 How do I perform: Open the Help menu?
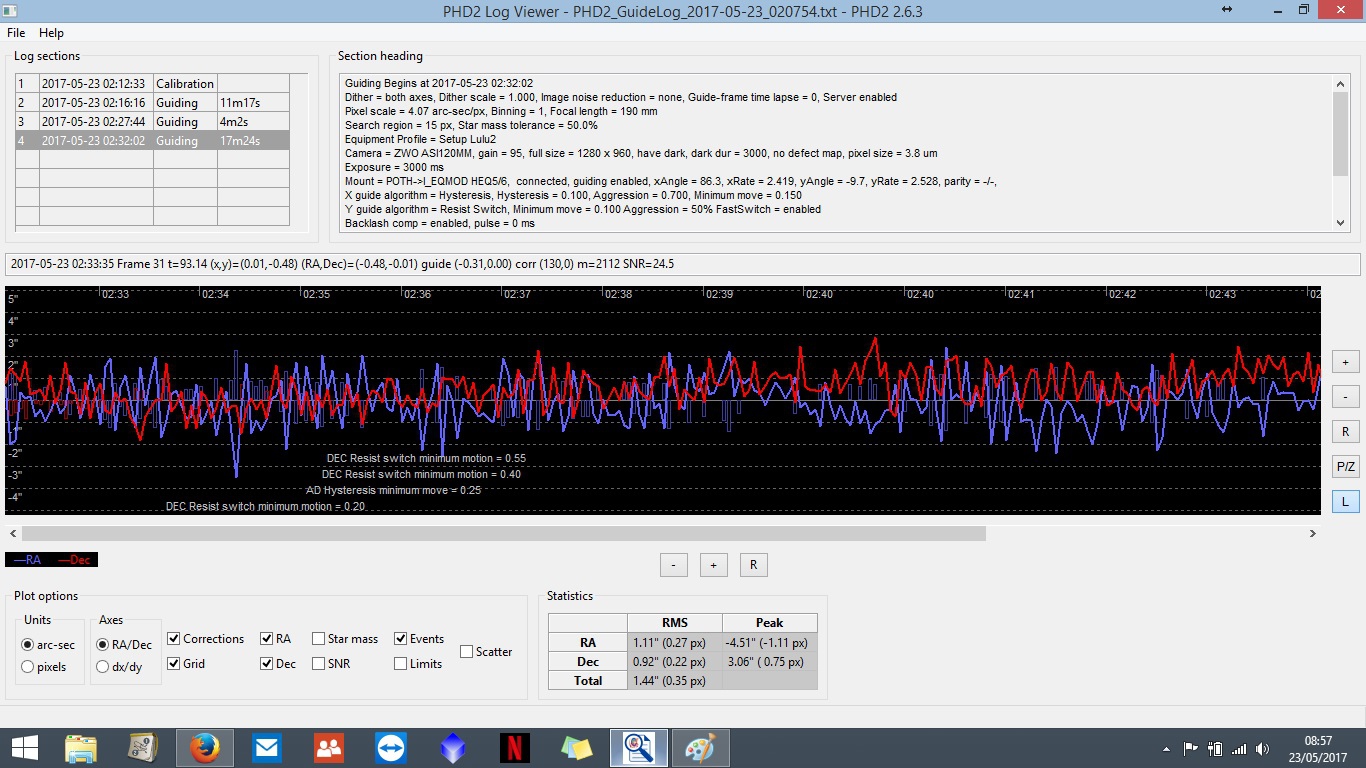click(51, 33)
